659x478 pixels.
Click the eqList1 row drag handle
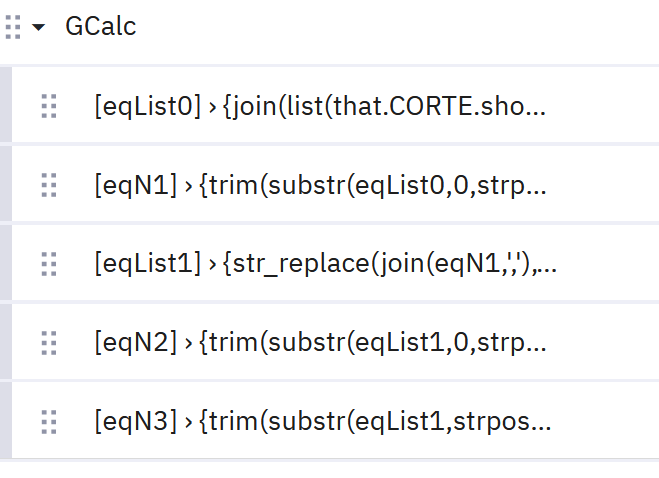tap(49, 264)
